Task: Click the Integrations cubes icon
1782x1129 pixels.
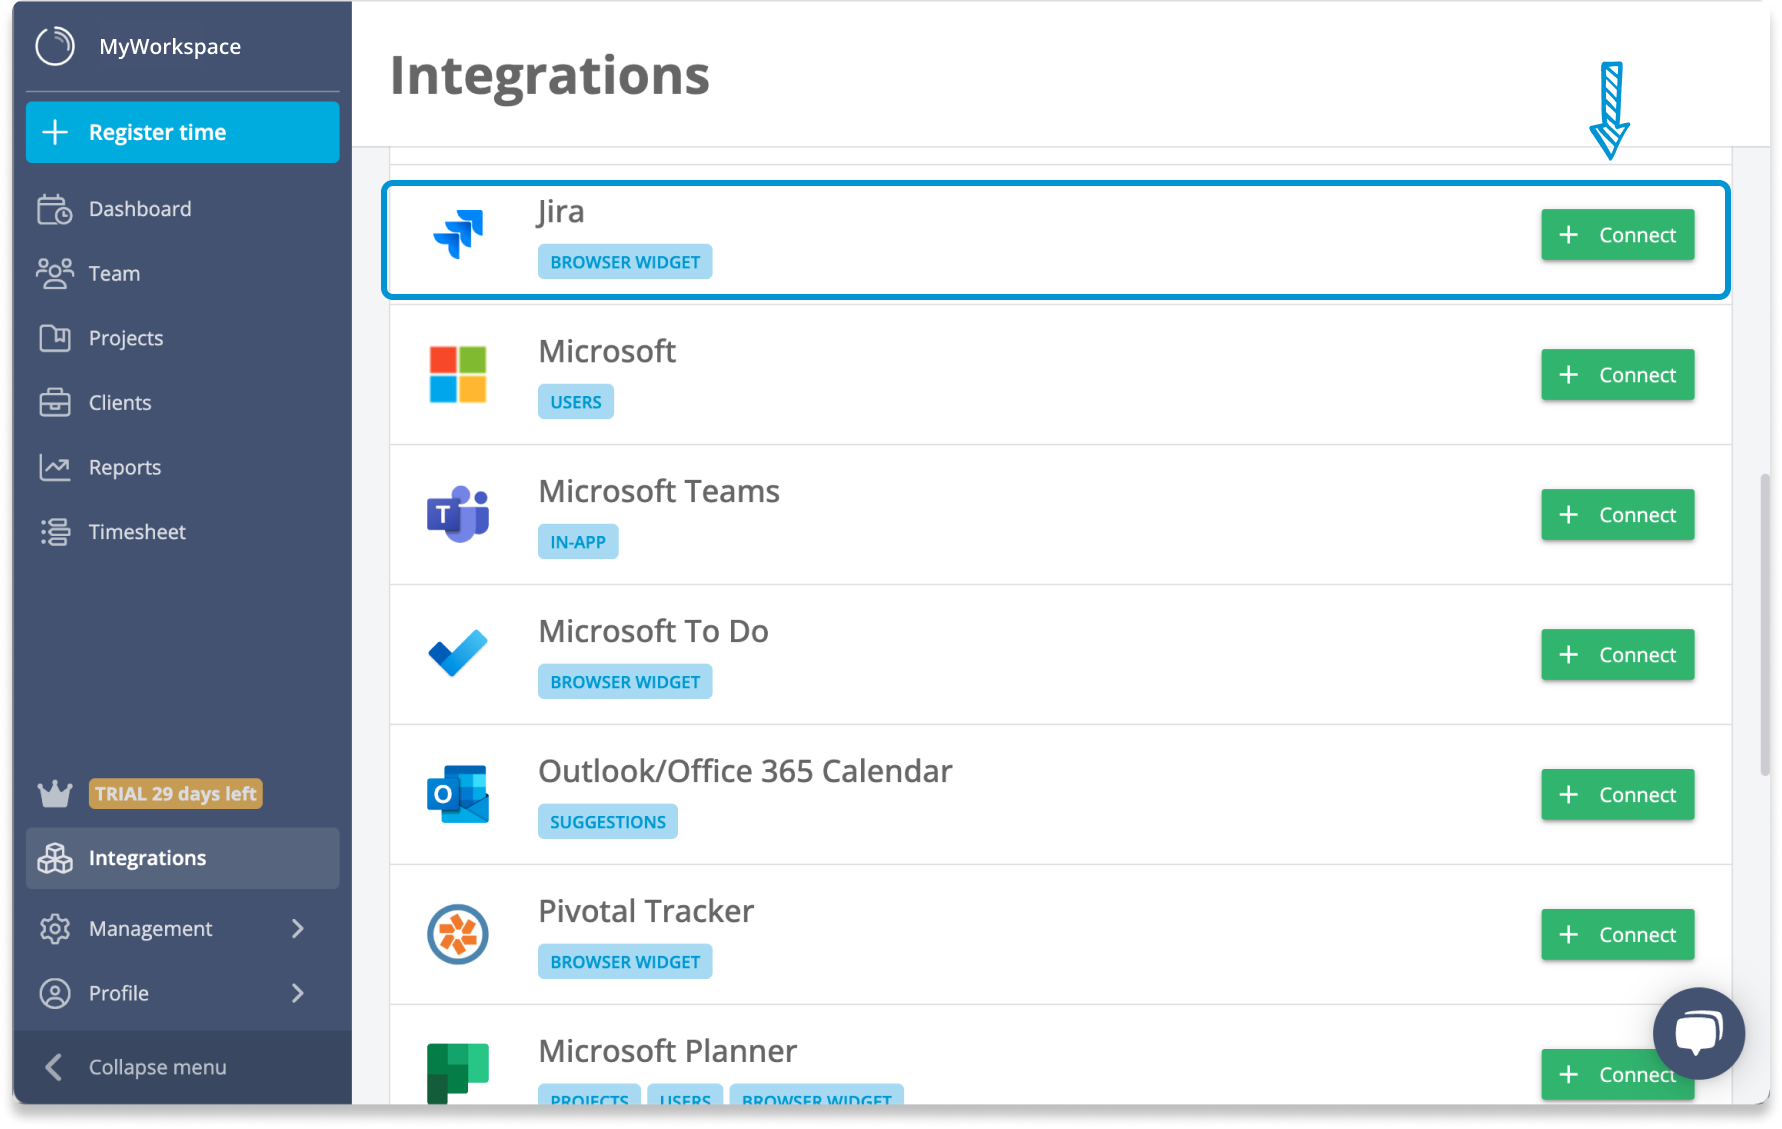Action: pyautogui.click(x=55, y=858)
